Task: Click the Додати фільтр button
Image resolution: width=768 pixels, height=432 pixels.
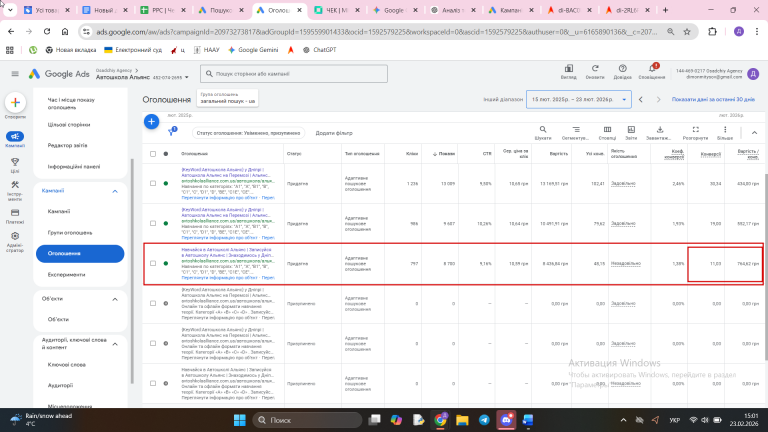Action: click(333, 132)
